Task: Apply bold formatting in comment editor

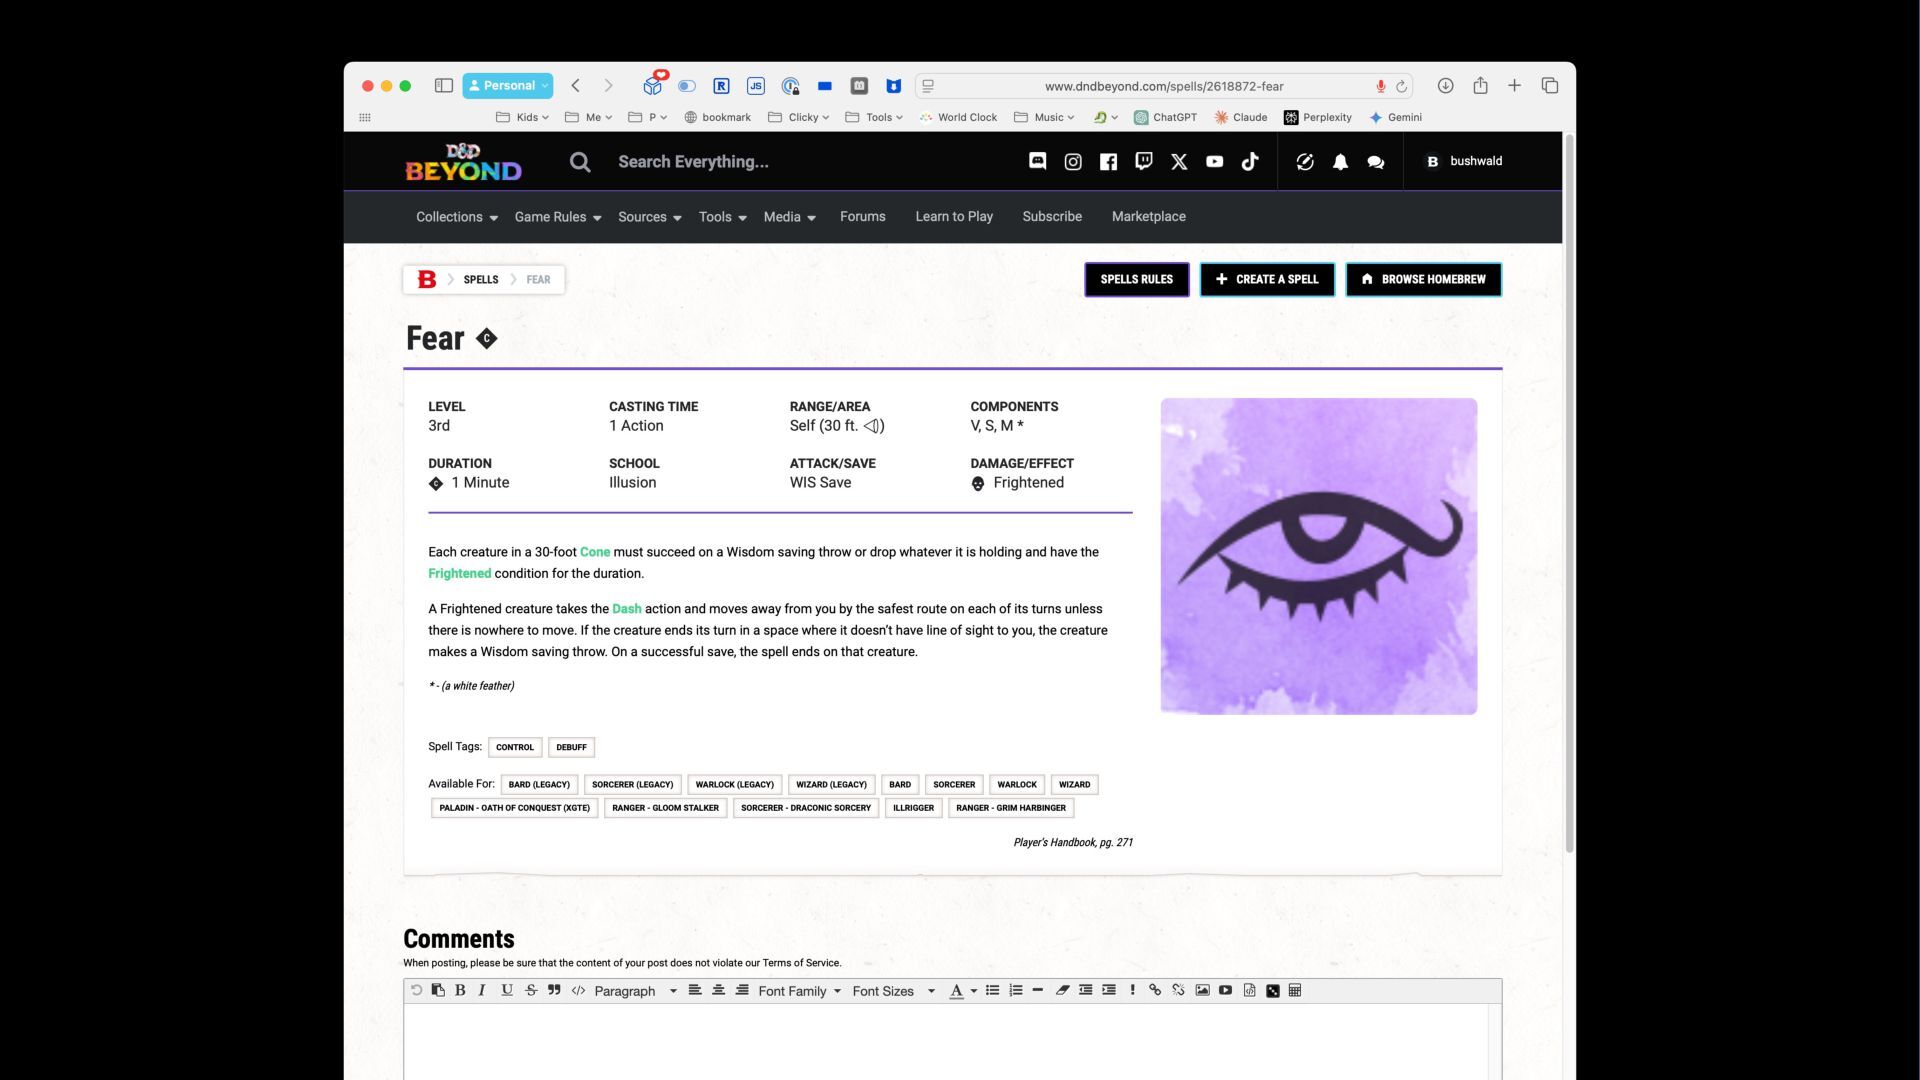Action: pos(460,990)
